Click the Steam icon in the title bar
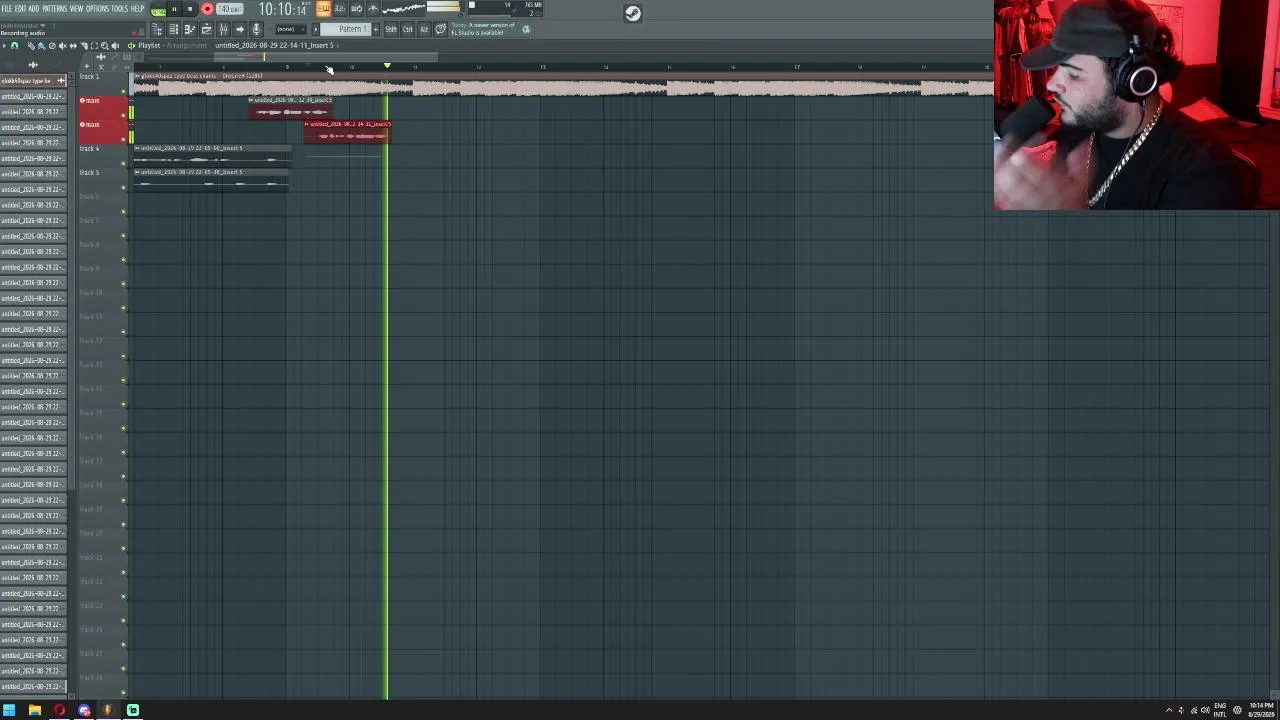This screenshot has width=1280, height=720. (x=633, y=13)
